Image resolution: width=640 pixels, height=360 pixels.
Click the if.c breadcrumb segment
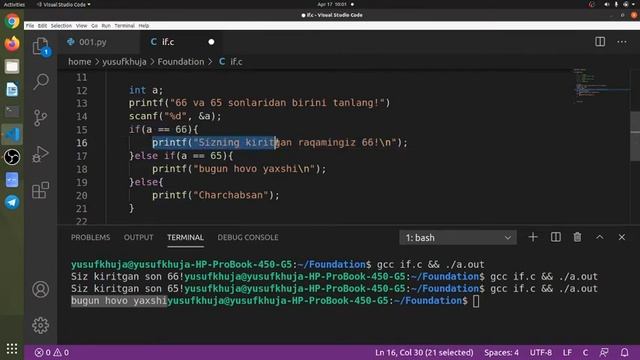tap(231, 62)
